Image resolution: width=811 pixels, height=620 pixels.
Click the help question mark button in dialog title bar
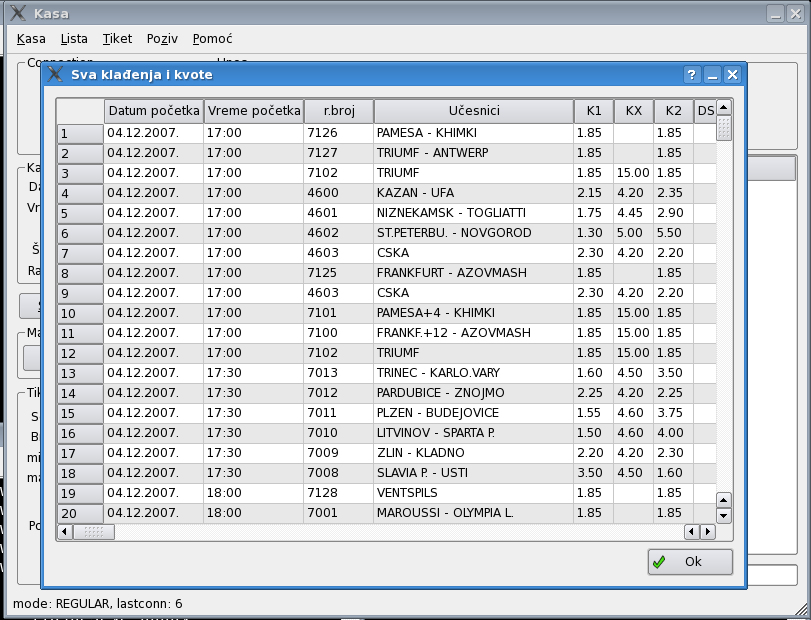(692, 75)
